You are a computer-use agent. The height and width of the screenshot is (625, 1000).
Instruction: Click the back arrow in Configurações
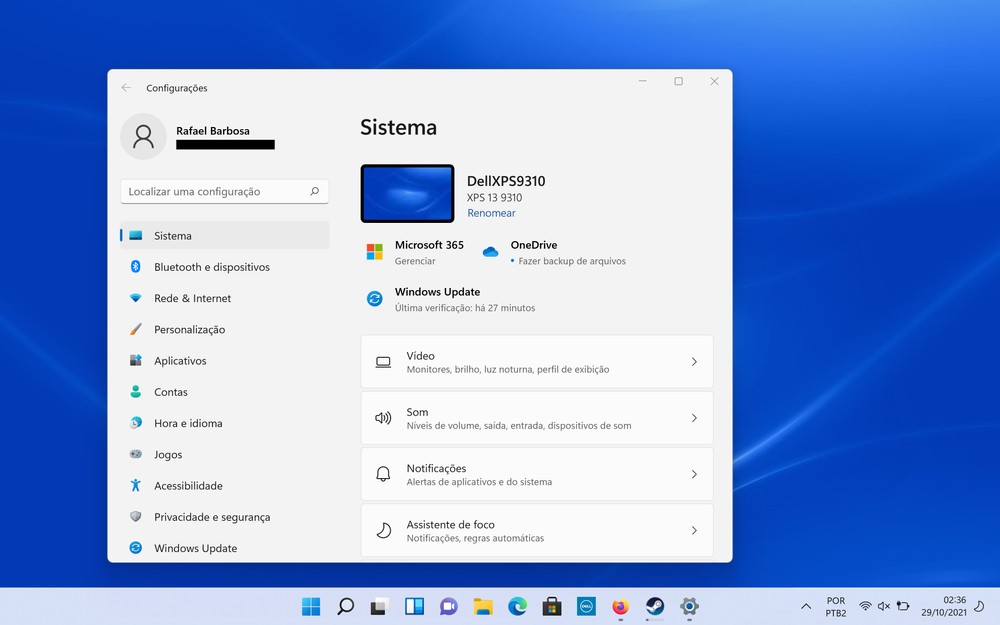126,88
